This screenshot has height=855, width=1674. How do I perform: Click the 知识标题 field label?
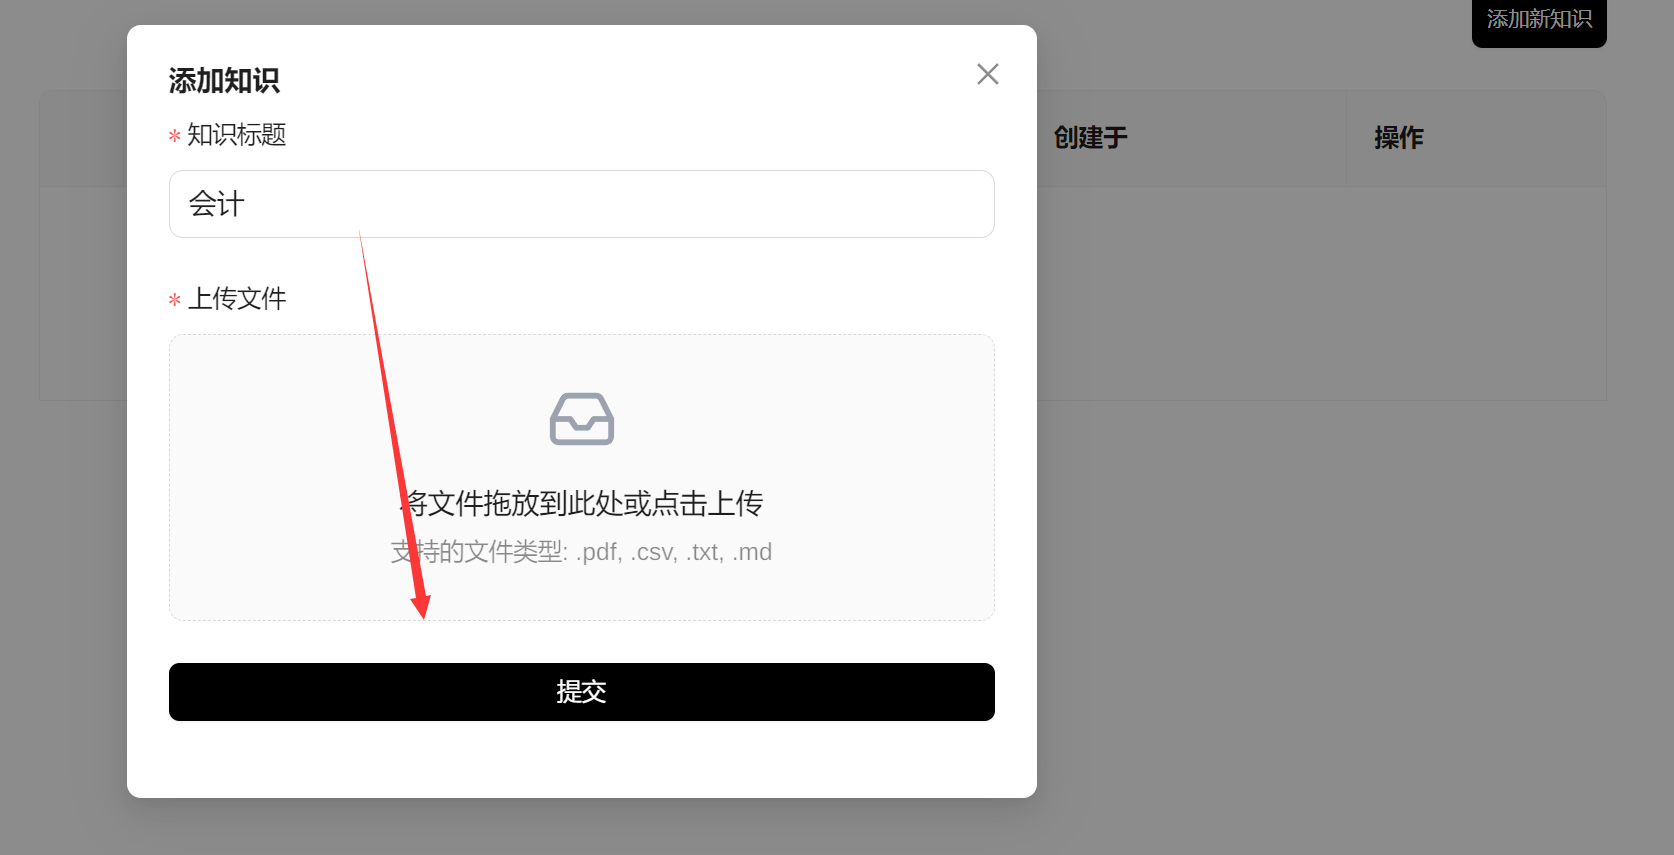click(x=237, y=135)
